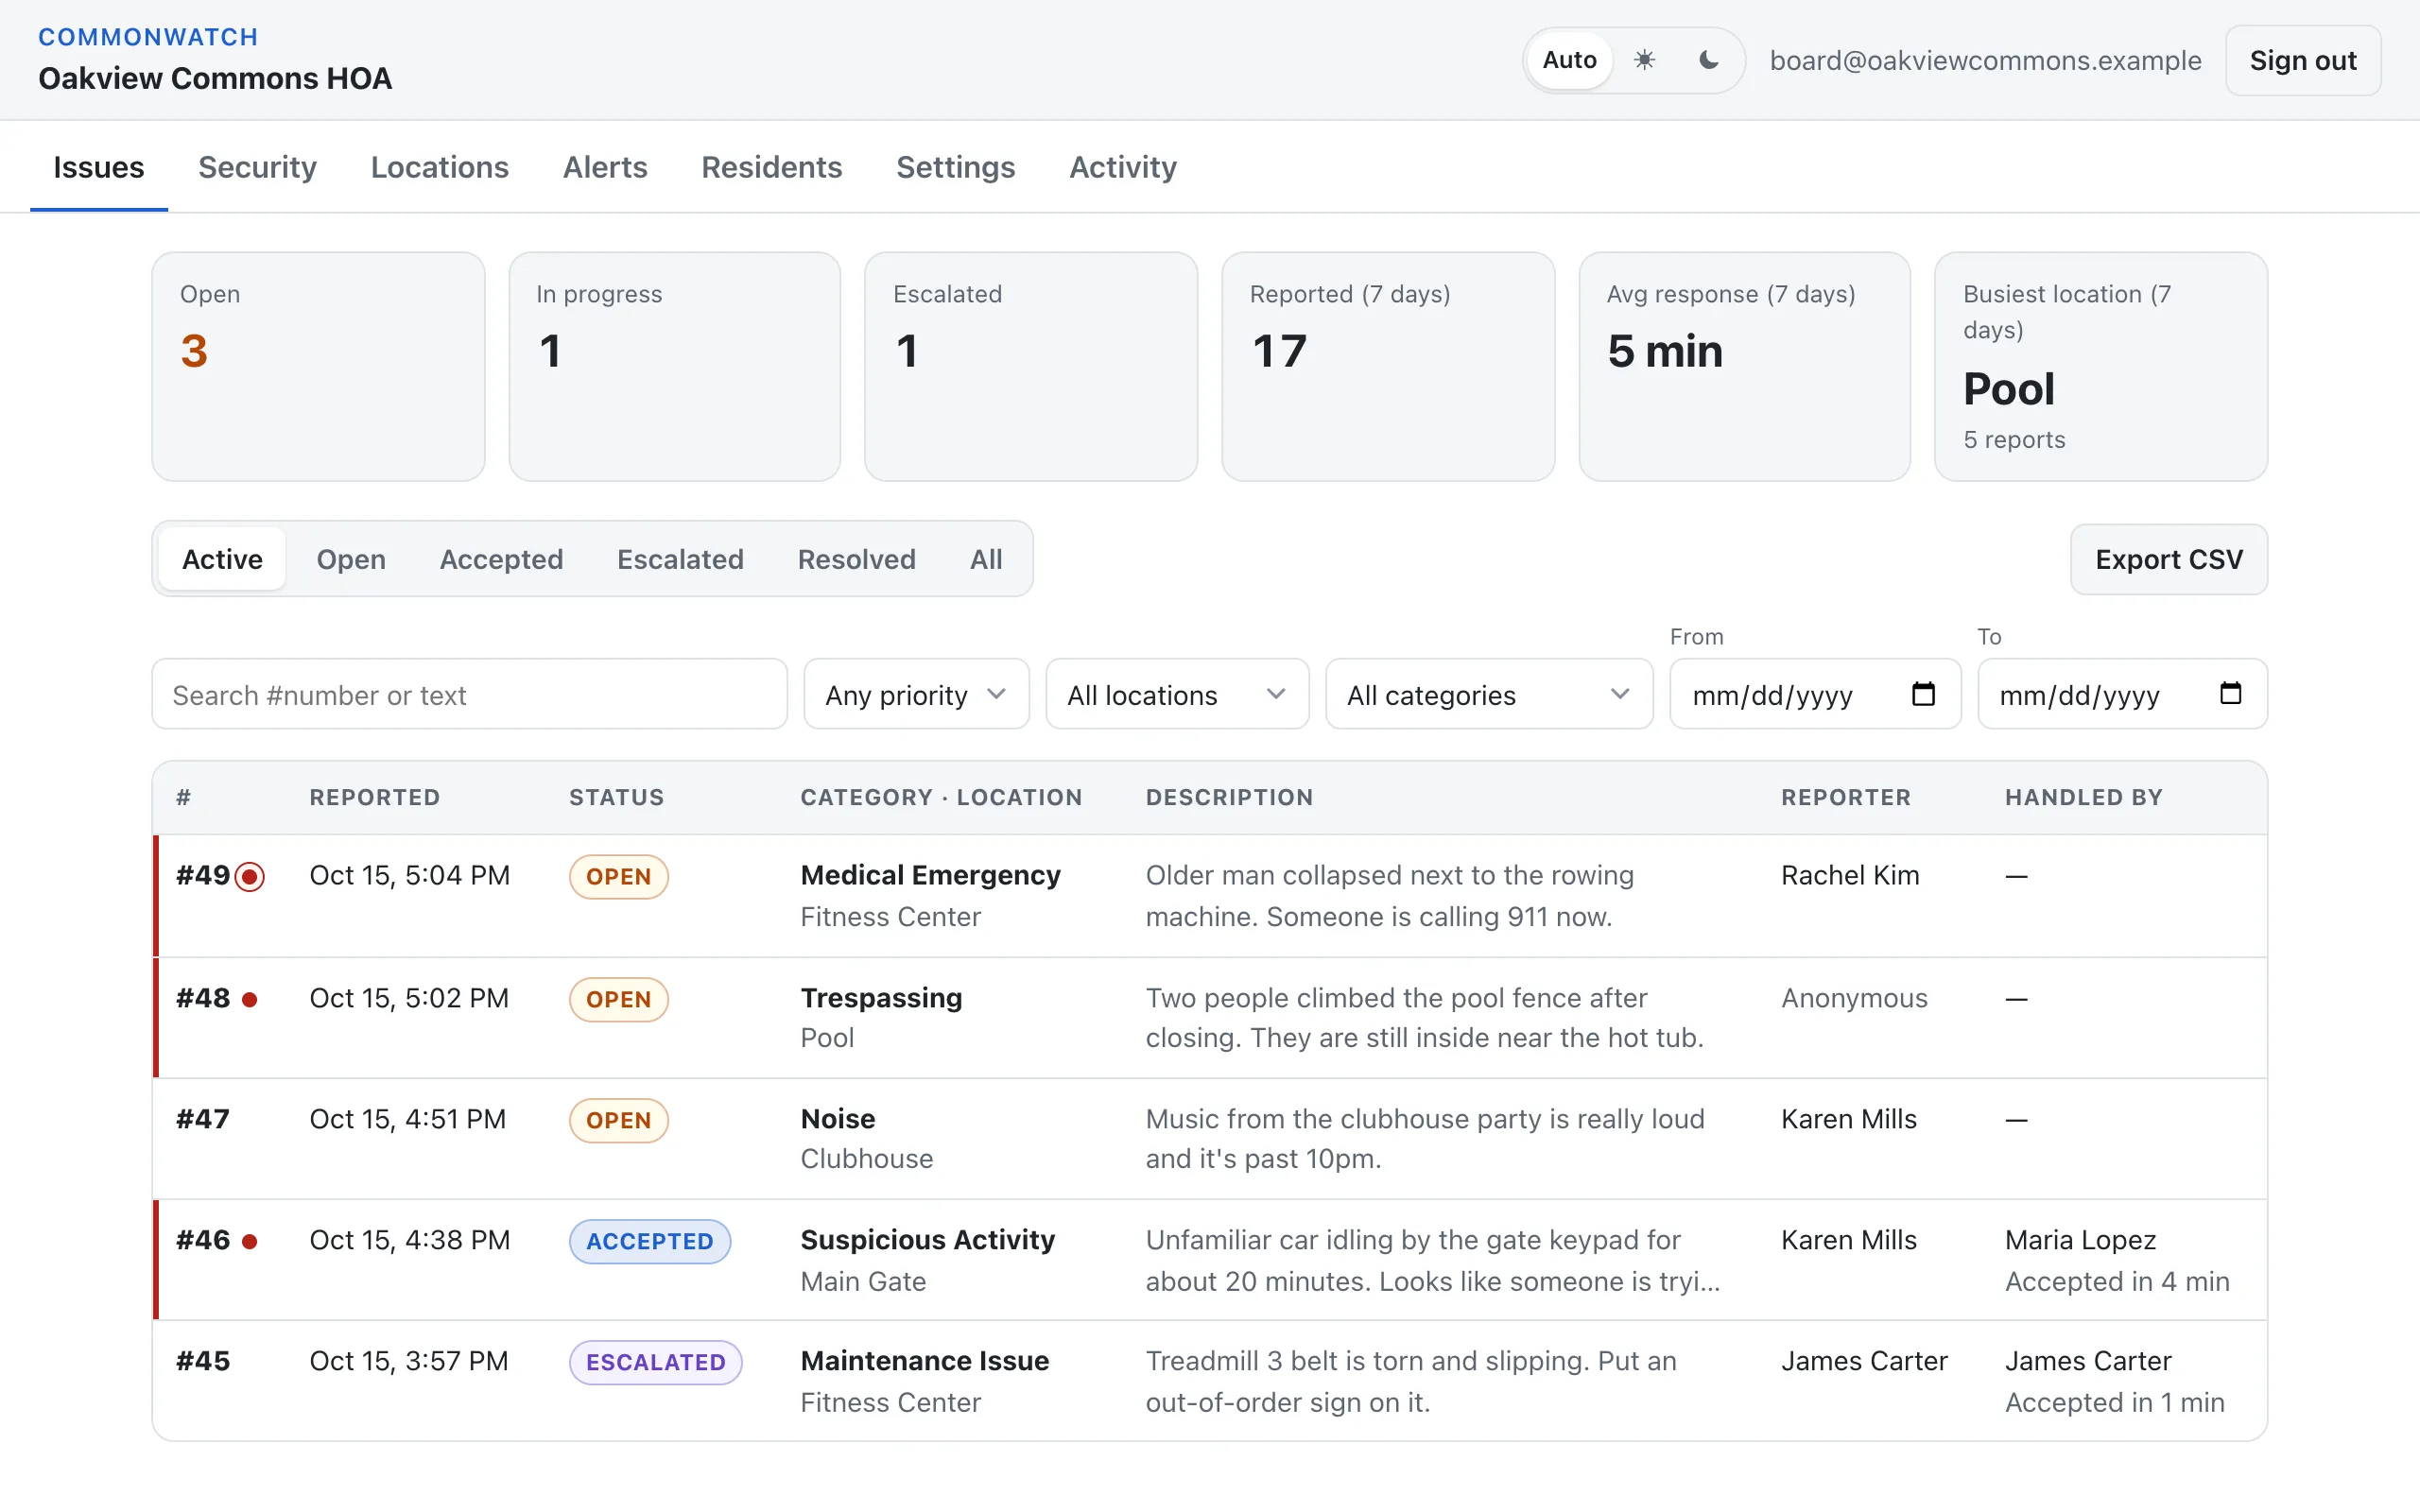Open the Locations tab
The image size is (2420, 1512).
[x=440, y=167]
